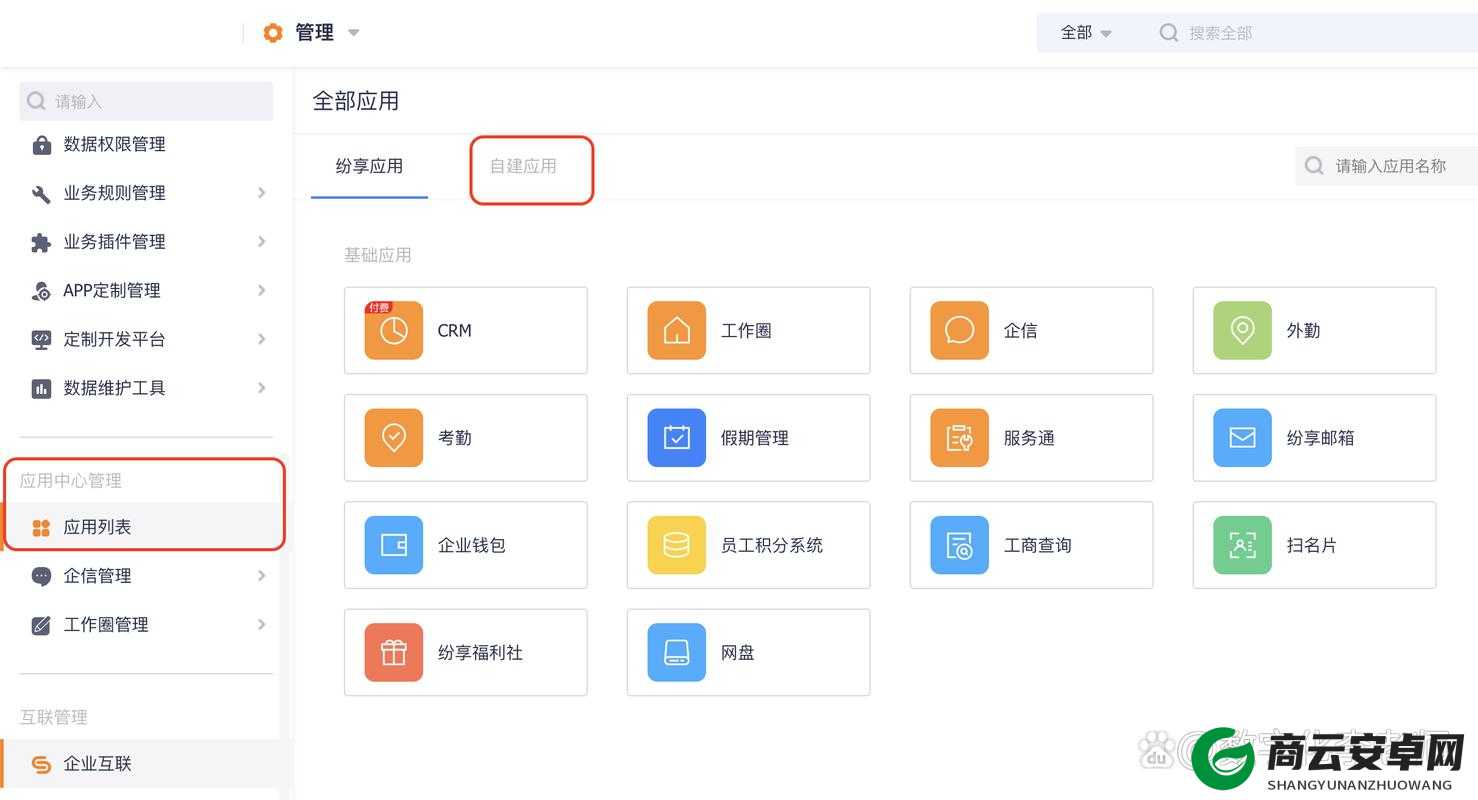Open the 工商查询 application card
The image size is (1478, 800).
1032,545
